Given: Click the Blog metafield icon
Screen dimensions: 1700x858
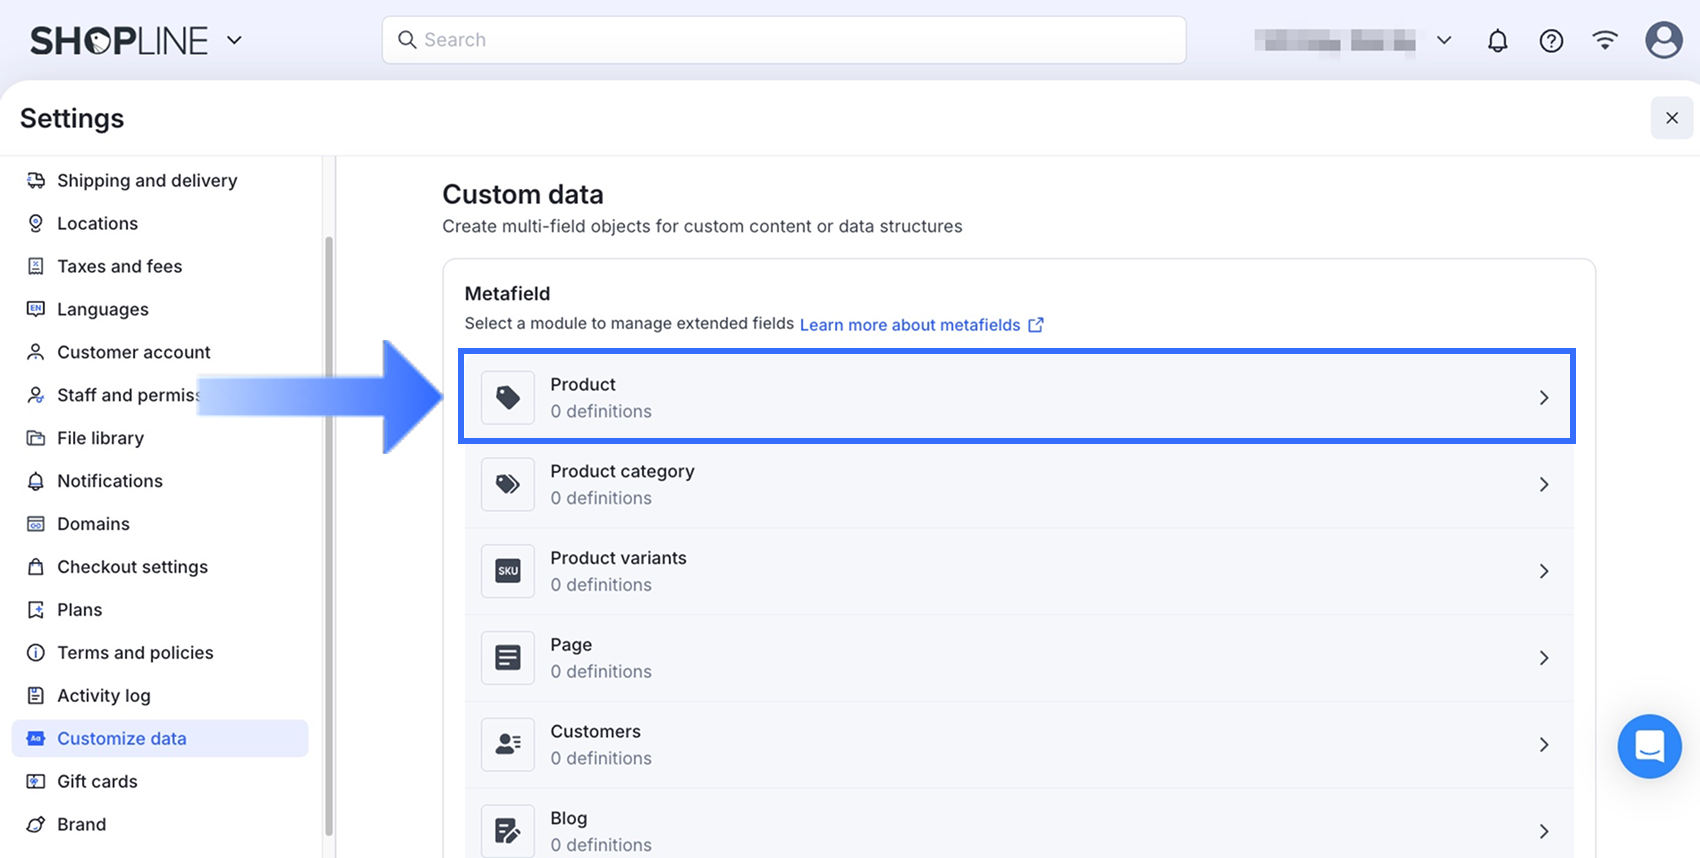Looking at the screenshot, I should (x=508, y=831).
